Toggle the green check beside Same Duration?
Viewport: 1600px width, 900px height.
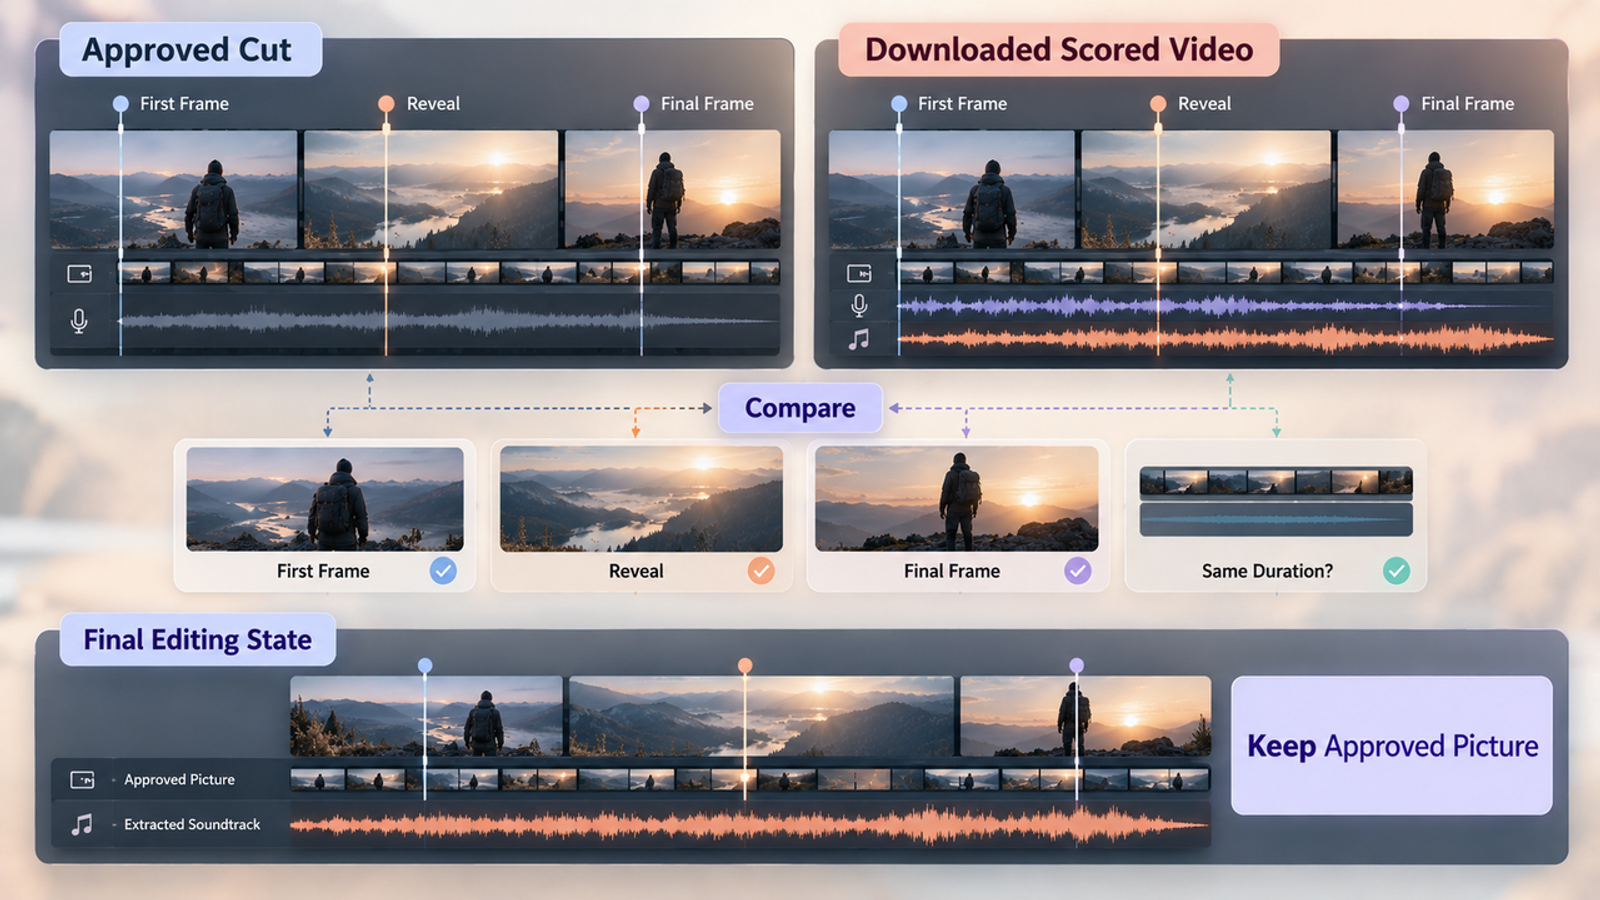coord(1396,570)
